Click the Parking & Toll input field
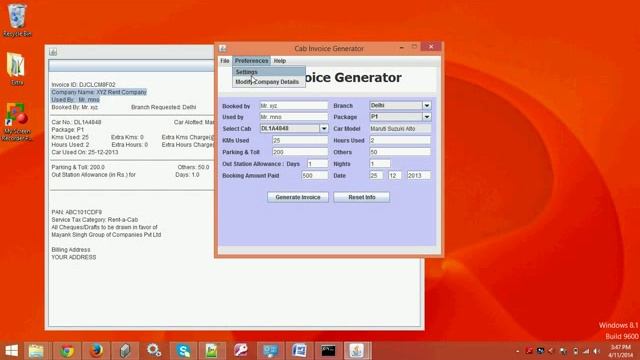The width and height of the screenshot is (640, 360). [x=300, y=152]
